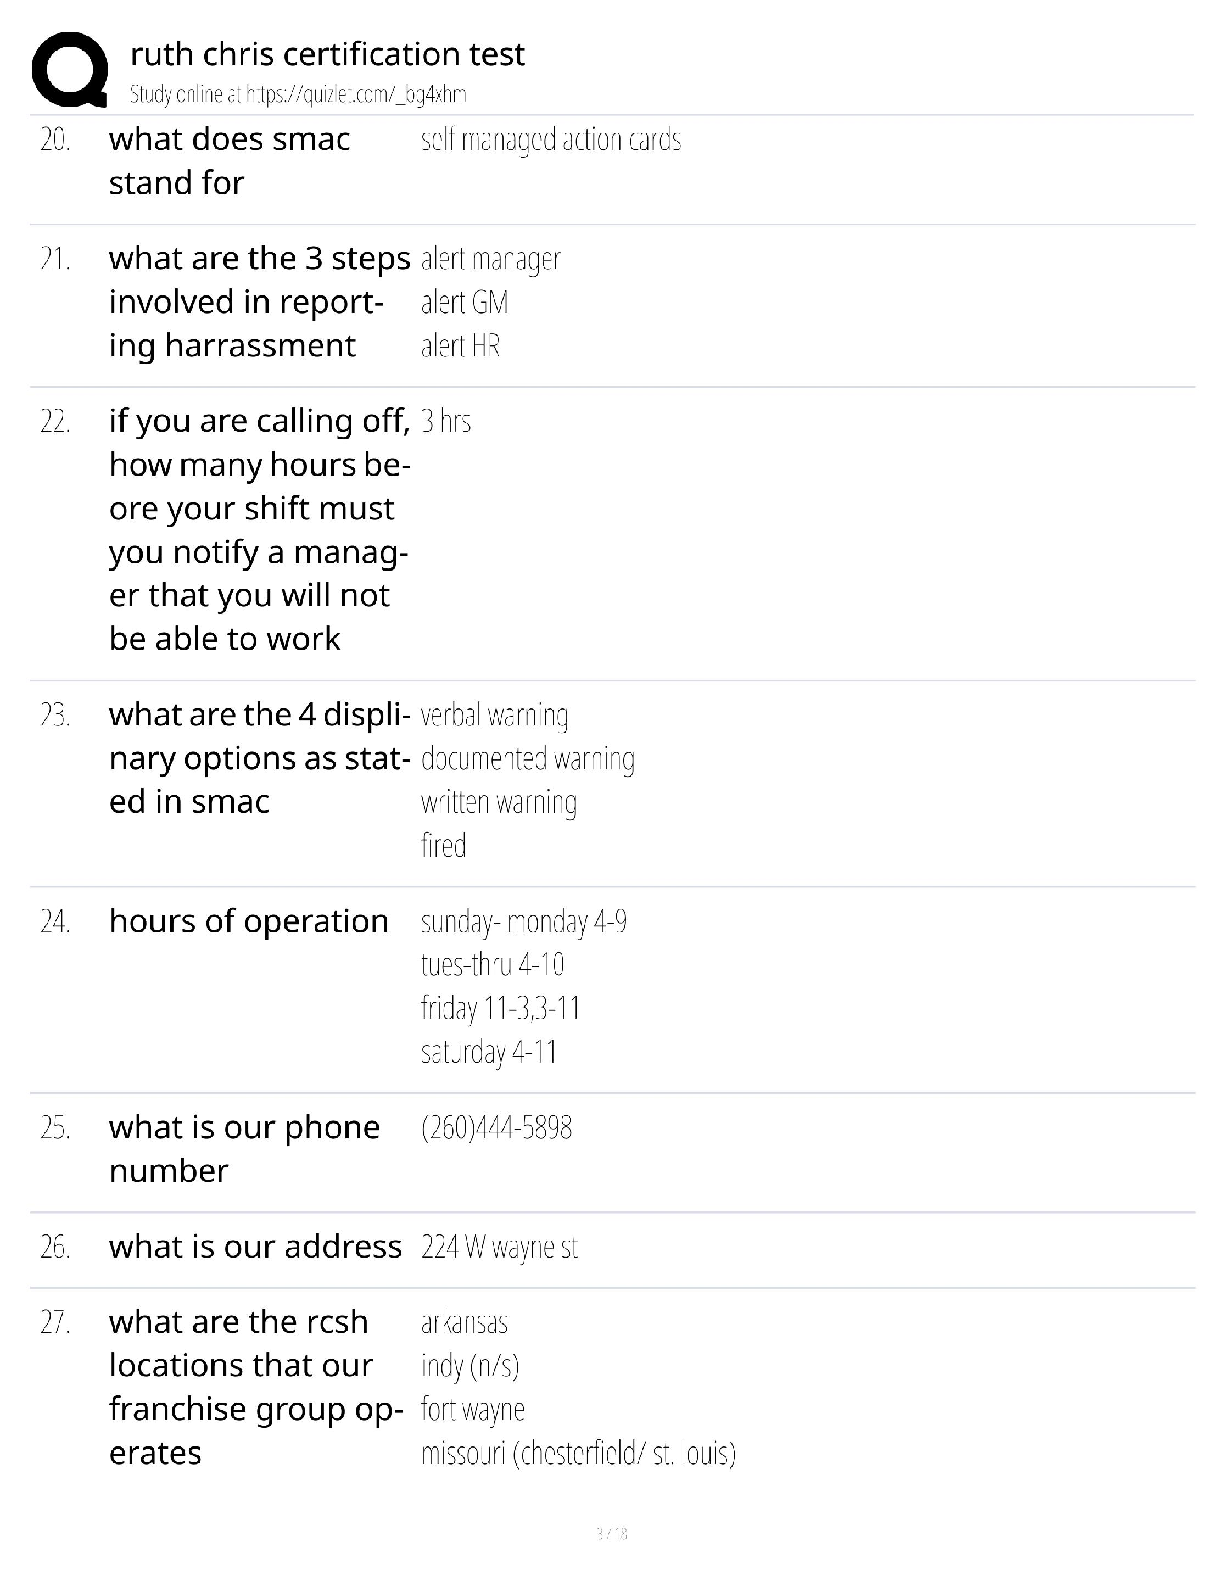The height and width of the screenshot is (1584, 1224).
Task: Select question 22 about calling off
Action: click(259, 529)
